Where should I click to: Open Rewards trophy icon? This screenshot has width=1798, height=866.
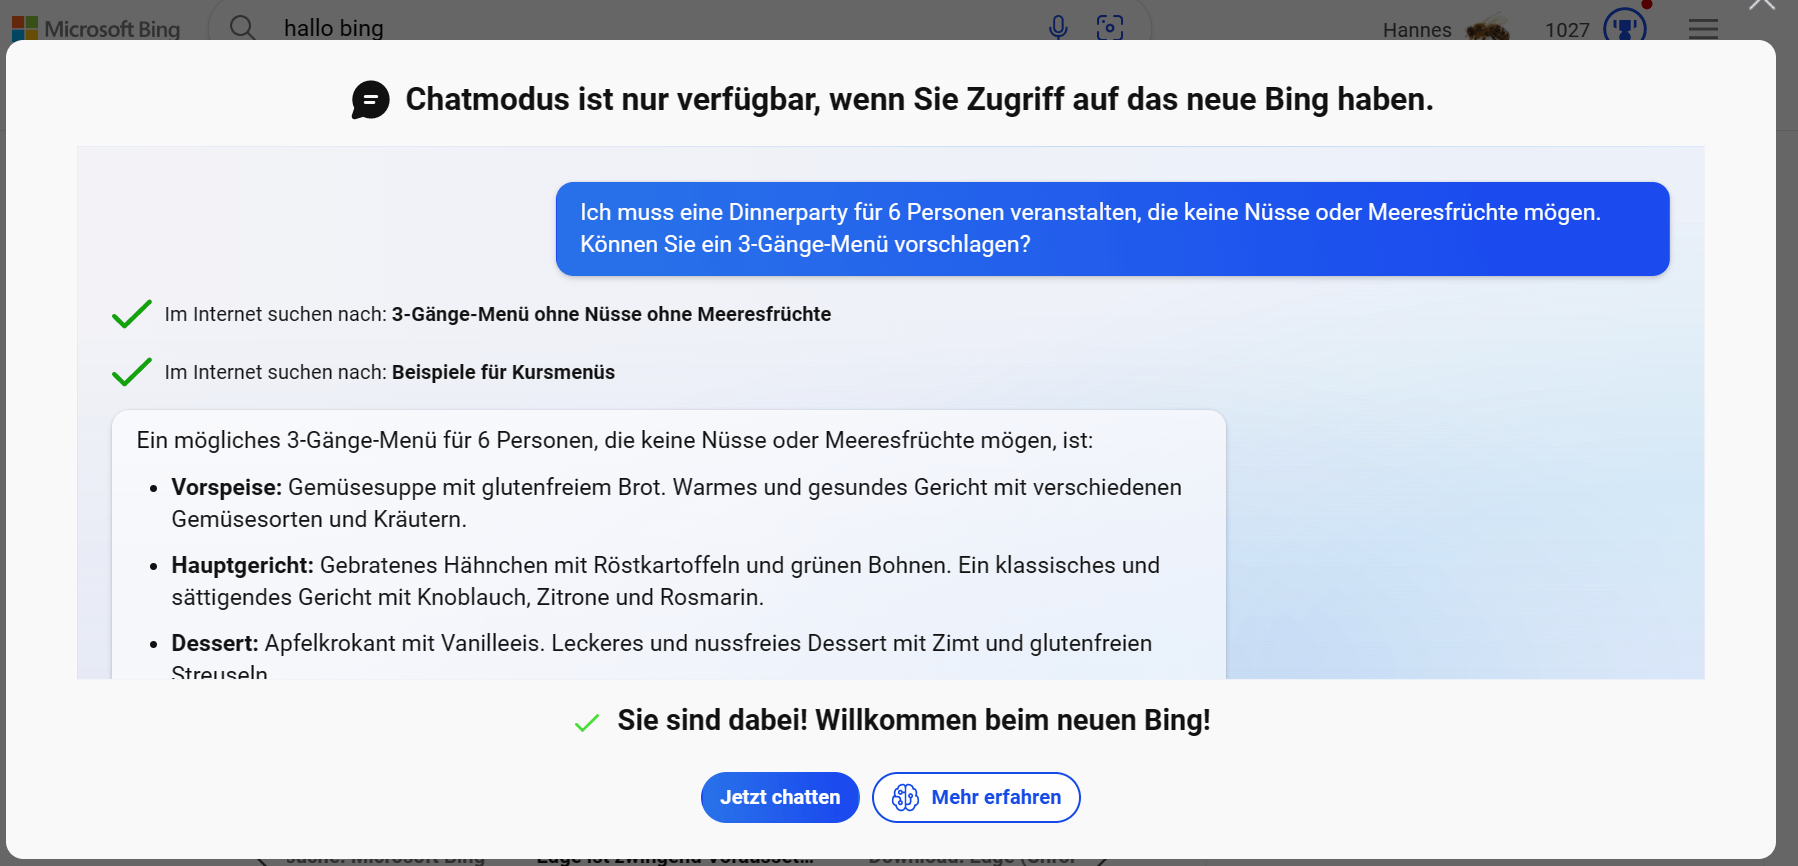coord(1624,26)
